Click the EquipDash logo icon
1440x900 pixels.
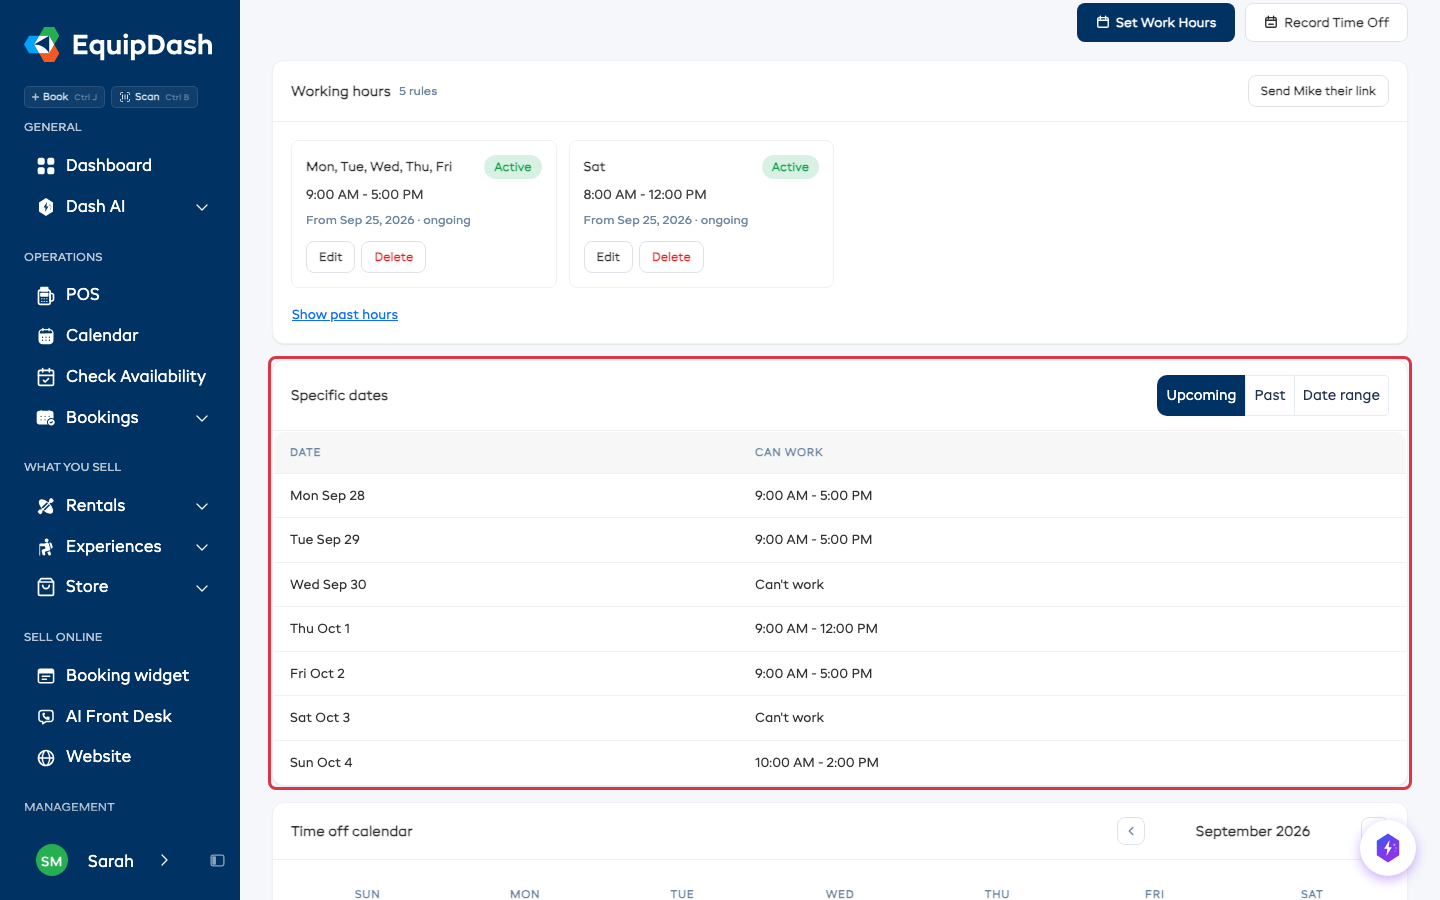tap(42, 45)
